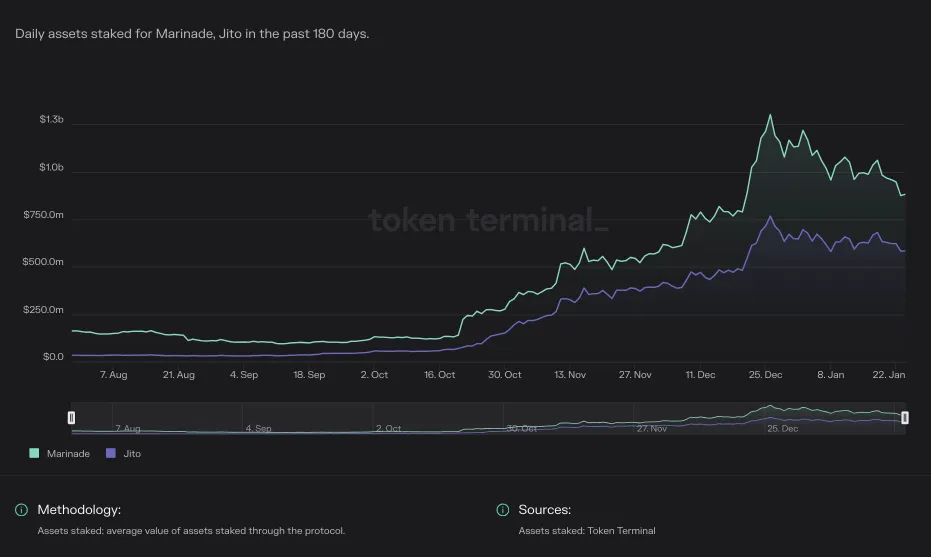Click the Methodology info icon

click(x=21, y=509)
